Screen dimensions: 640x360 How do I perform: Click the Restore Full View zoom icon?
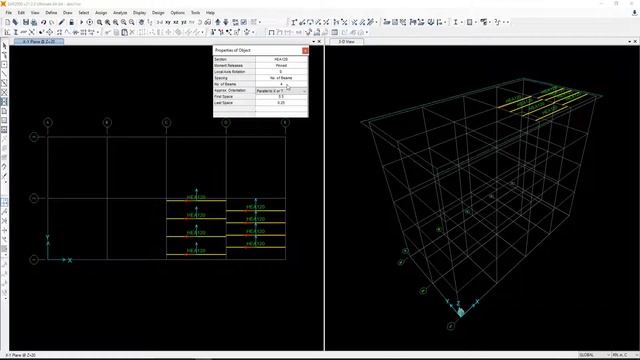coord(107,22)
